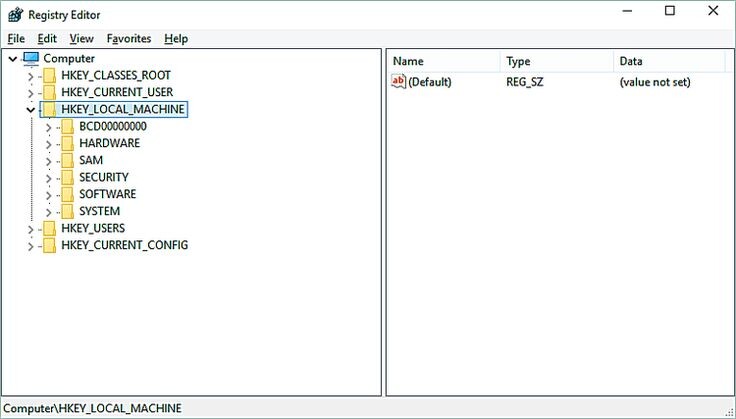736x419 pixels.
Task: Collapse the Computer root node
Action: click(13, 59)
